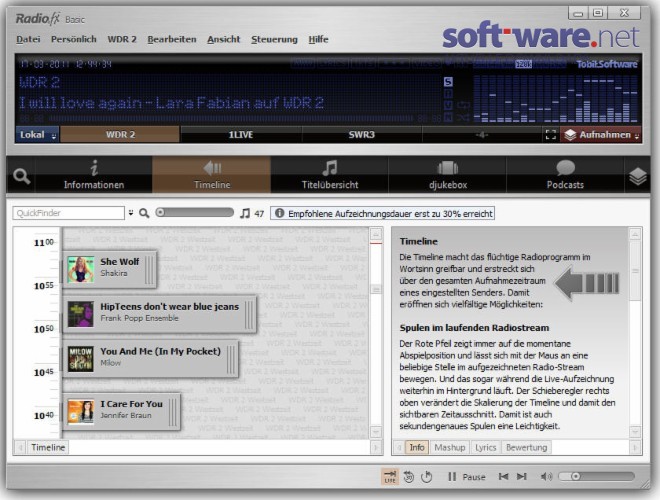
Task: Click the timeline scrollbar down arrow
Action: tap(376, 432)
